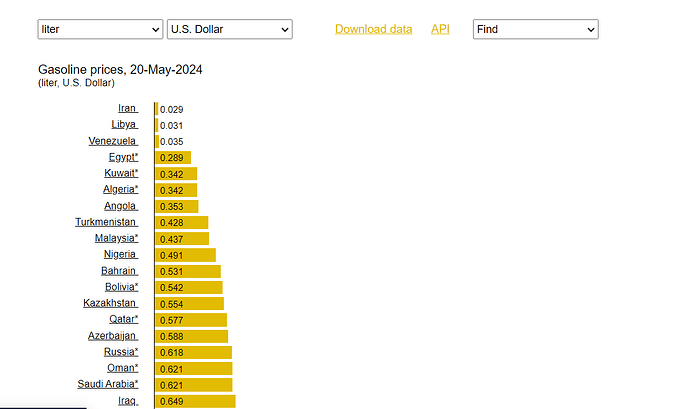Expand the Find country dropdown
This screenshot has height=409, width=690.
point(535,30)
